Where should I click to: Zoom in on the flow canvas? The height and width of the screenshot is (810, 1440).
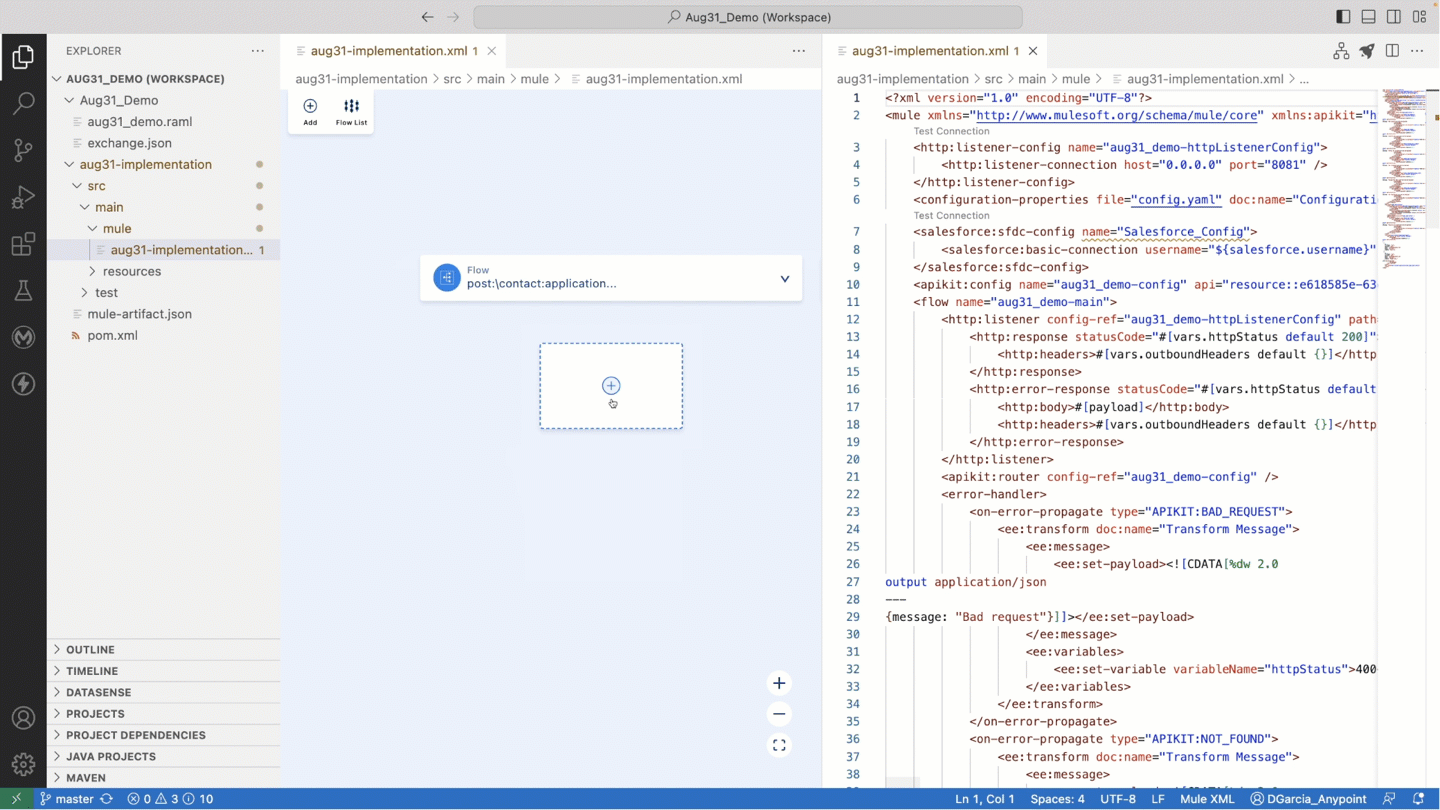779,683
